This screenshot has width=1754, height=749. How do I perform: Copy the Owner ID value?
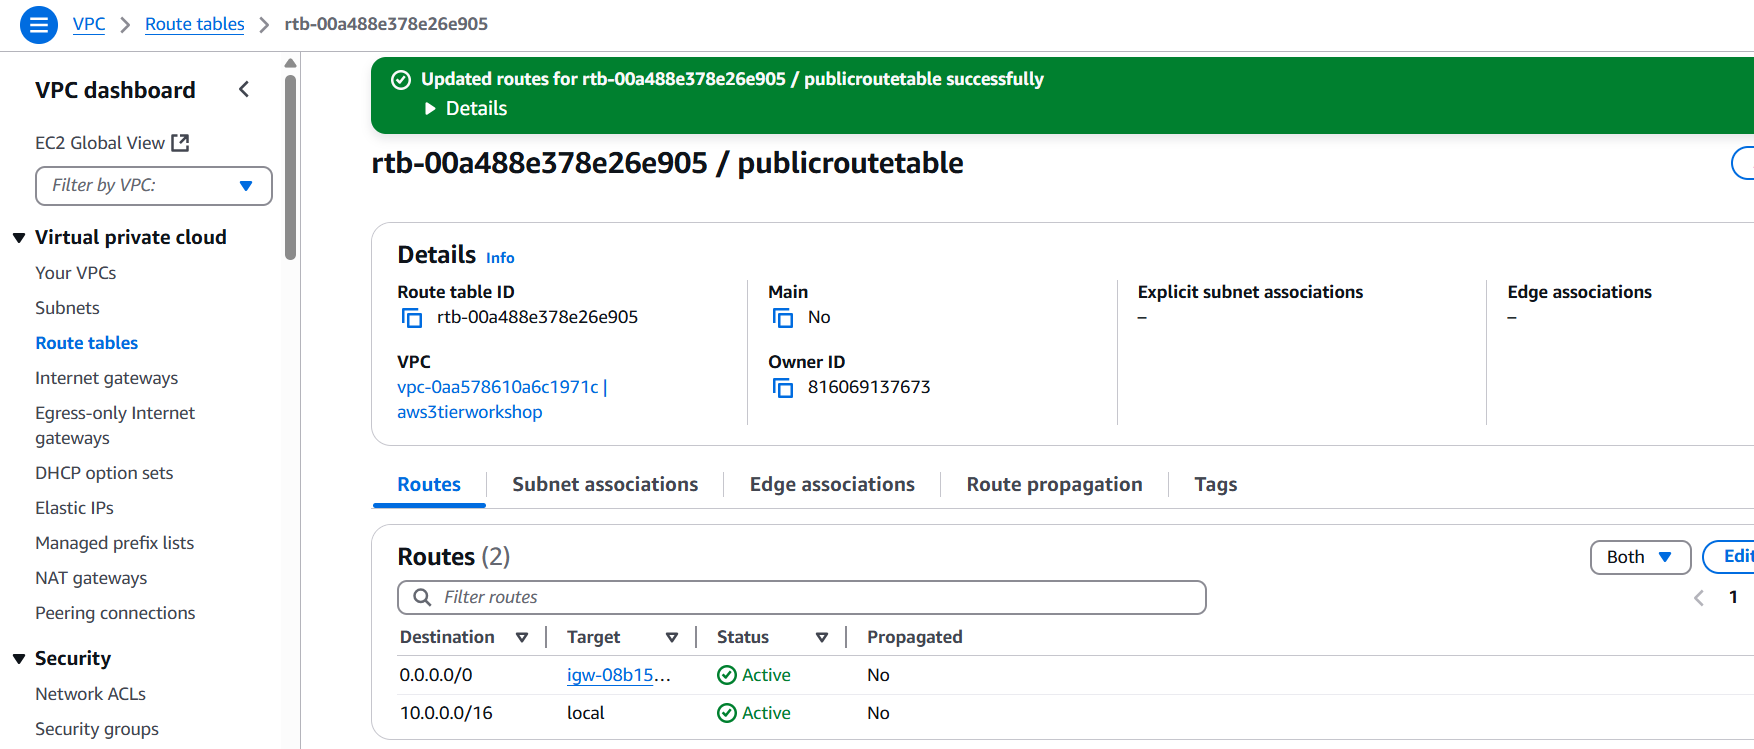pyautogui.click(x=783, y=388)
